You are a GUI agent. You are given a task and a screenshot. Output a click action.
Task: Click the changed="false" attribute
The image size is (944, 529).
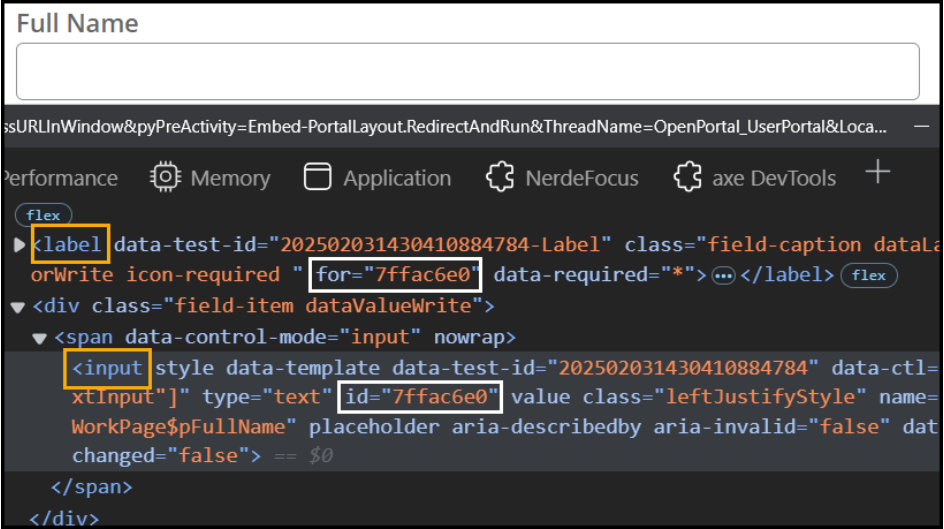(160, 456)
